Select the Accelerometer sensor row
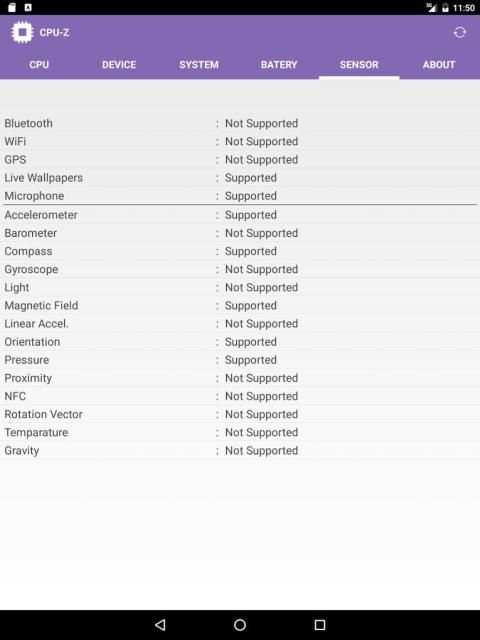 [240, 215]
